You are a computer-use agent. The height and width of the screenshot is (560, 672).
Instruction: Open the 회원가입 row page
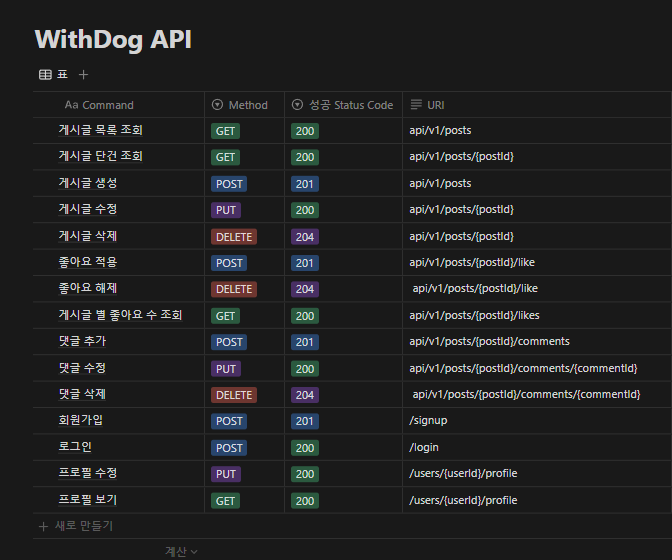(x=81, y=420)
